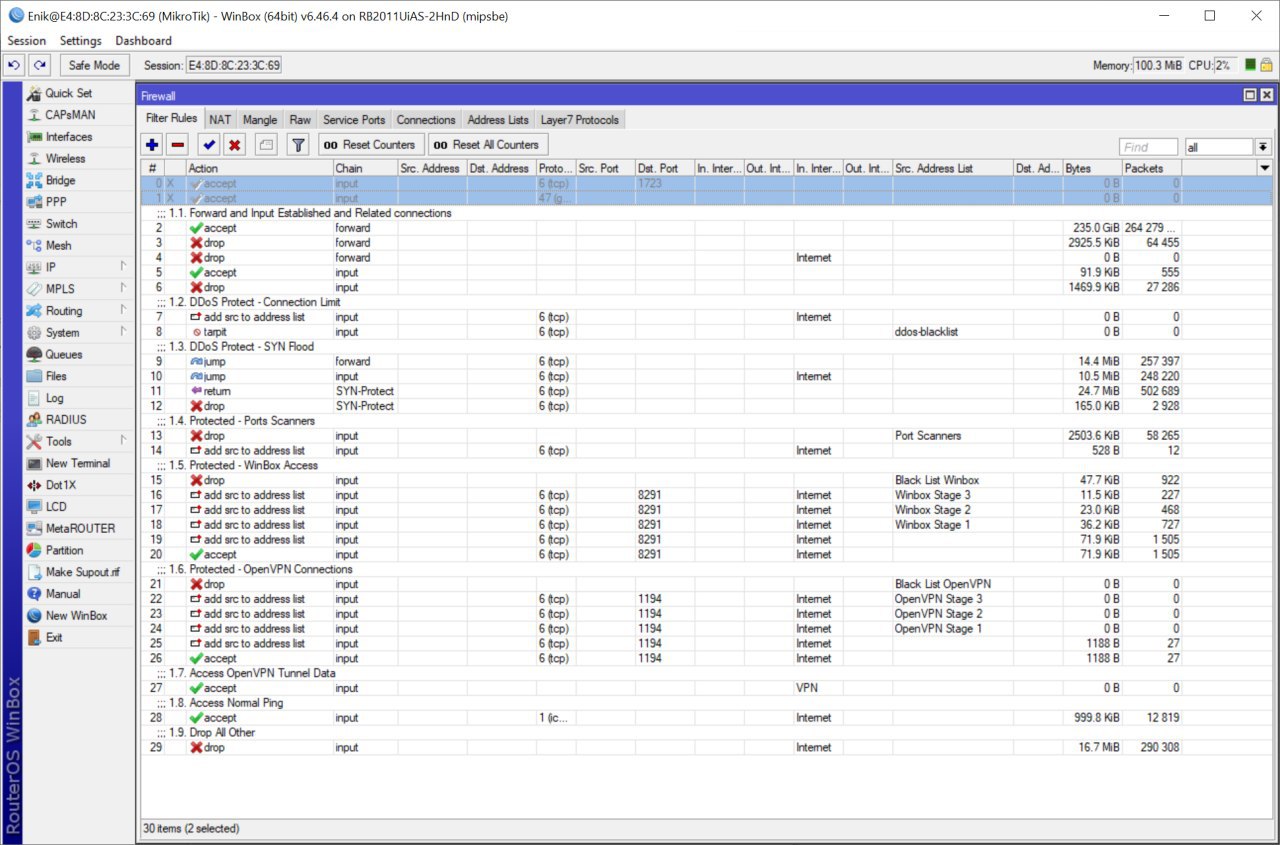Viewport: 1280px width, 845px height.
Task: Toggle Safe Mode button
Action: click(94, 65)
